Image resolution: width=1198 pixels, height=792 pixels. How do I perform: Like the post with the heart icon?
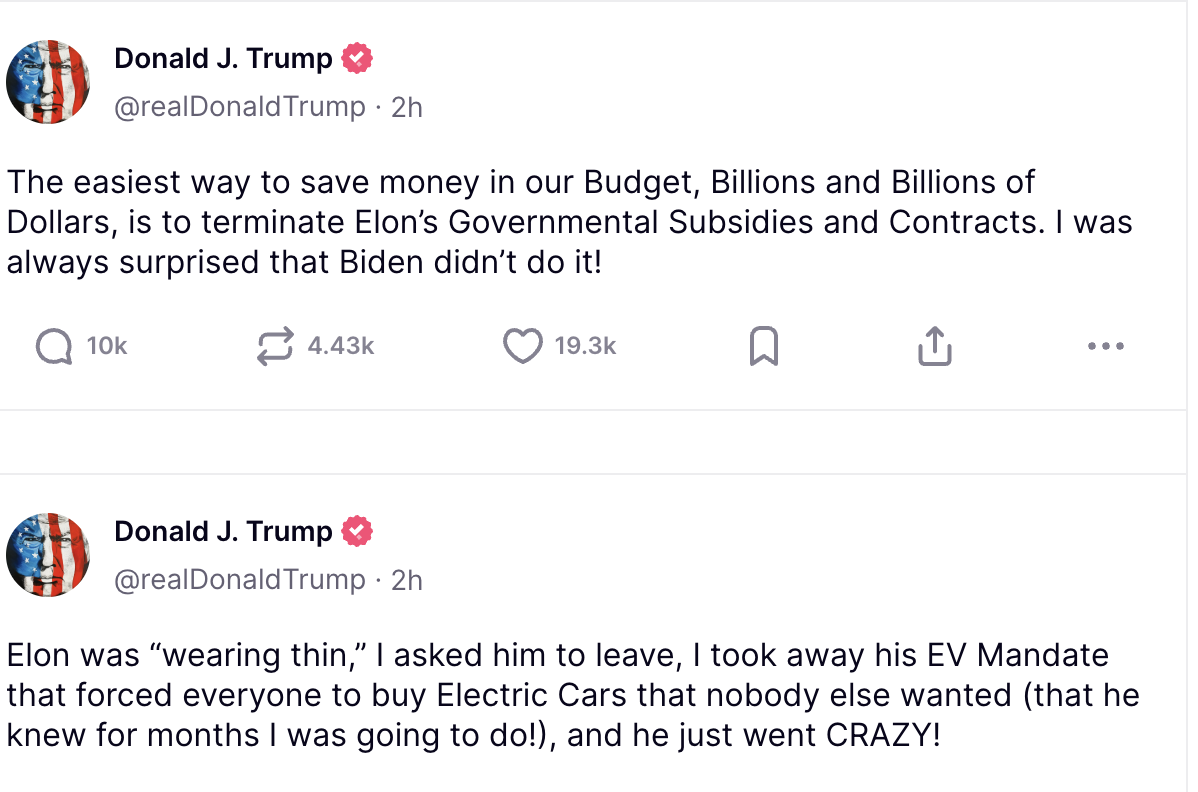click(x=521, y=347)
